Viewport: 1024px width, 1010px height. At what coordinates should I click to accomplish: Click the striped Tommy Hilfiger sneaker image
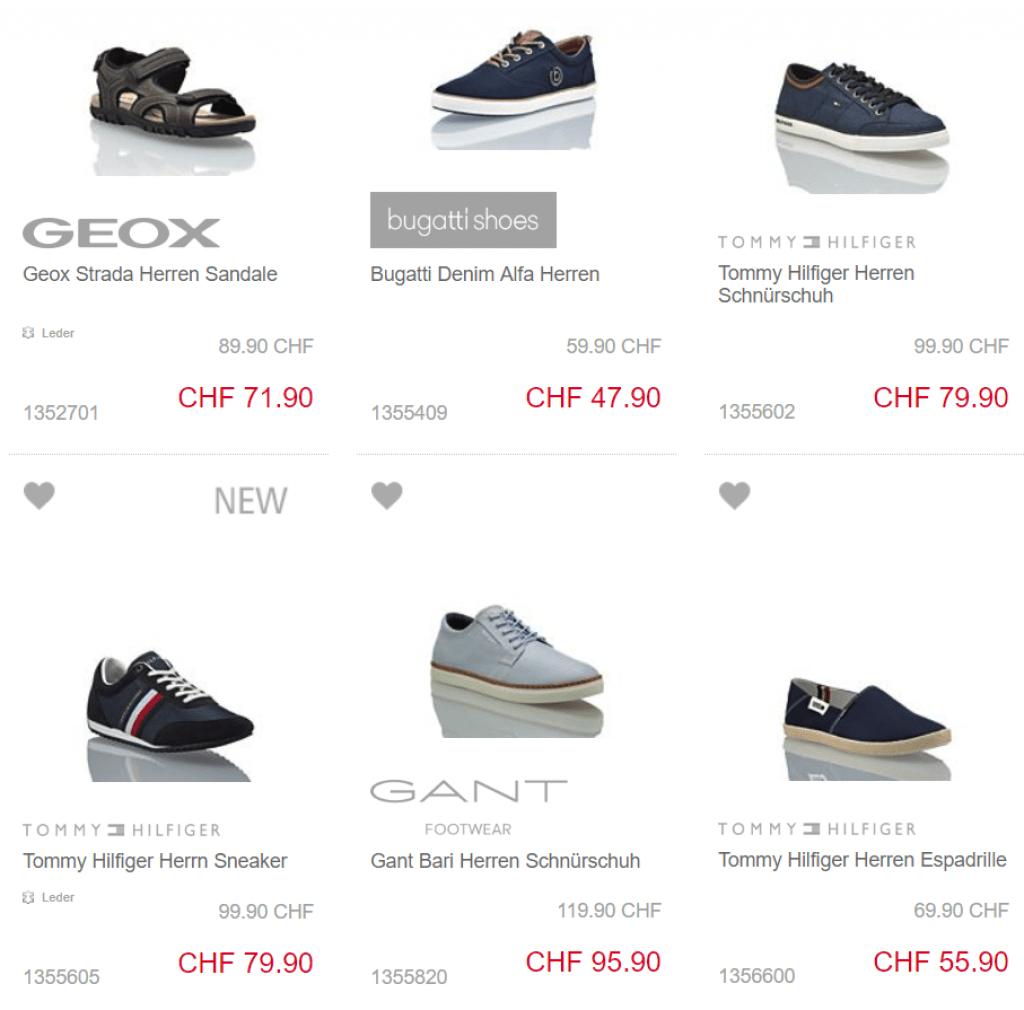click(170, 715)
